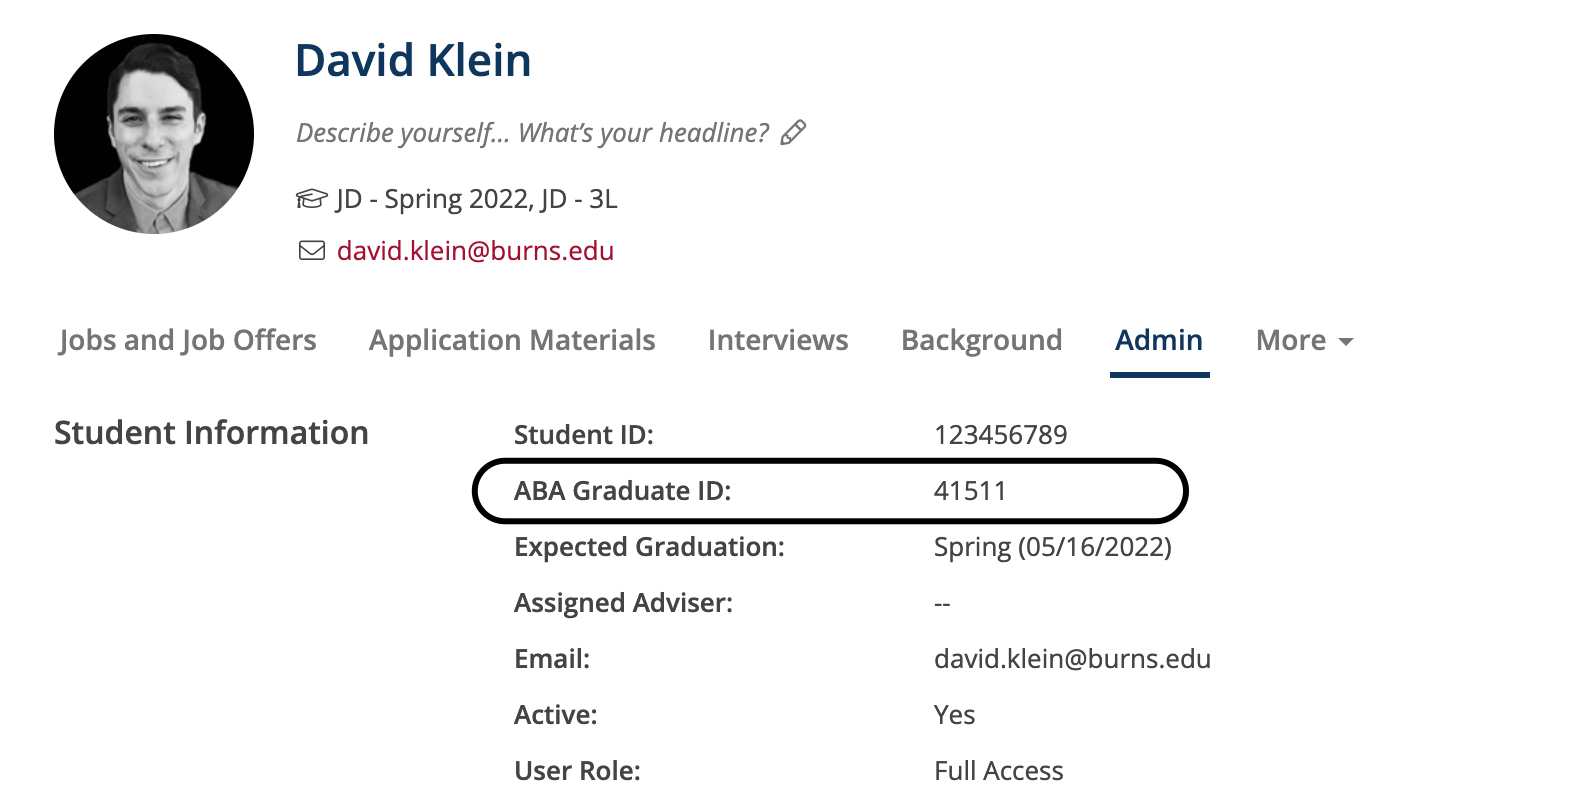Click the david.klein@burns.edu red email link

pos(475,251)
